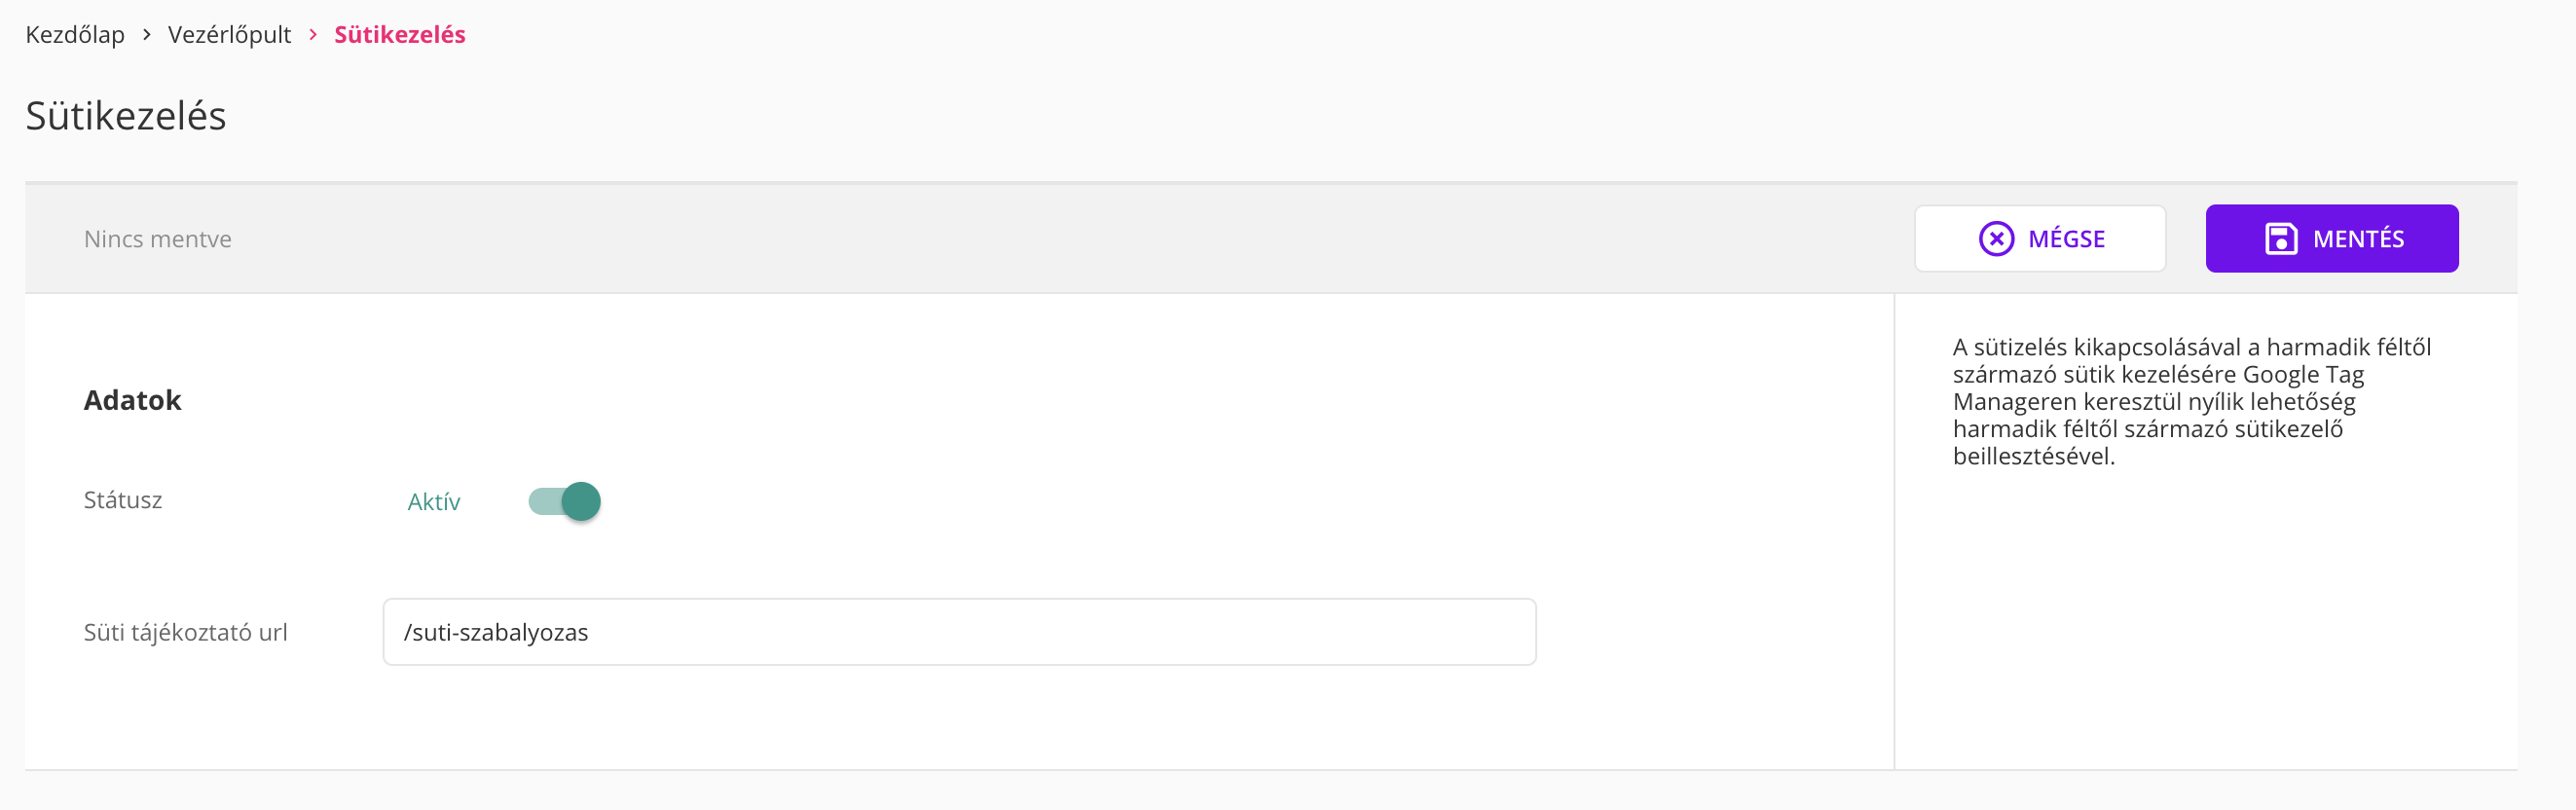2576x810 pixels.
Task: Click the light green track of the status switch
Action: pos(543,501)
